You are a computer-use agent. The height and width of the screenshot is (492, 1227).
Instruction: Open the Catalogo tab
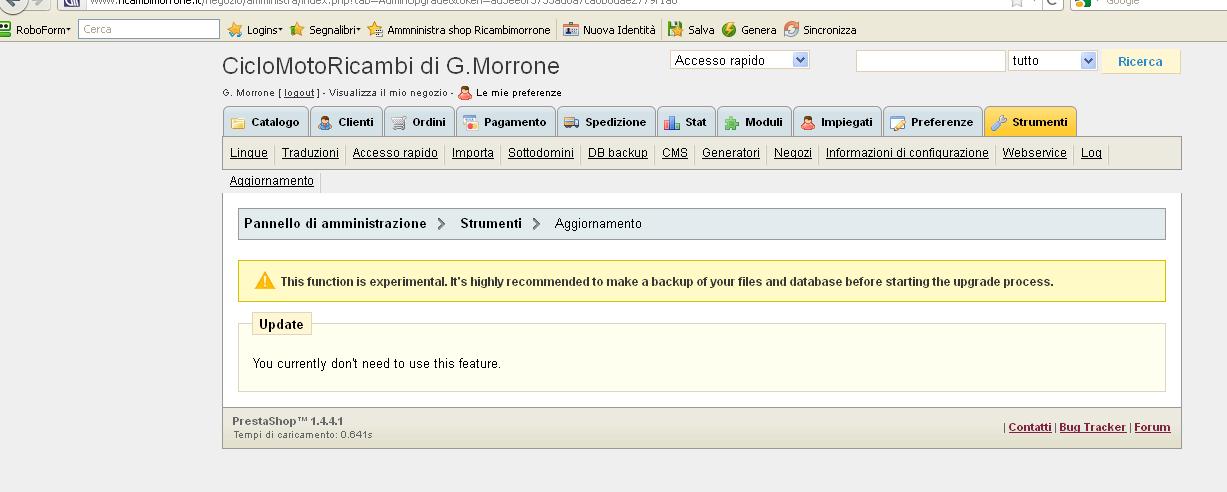265,122
